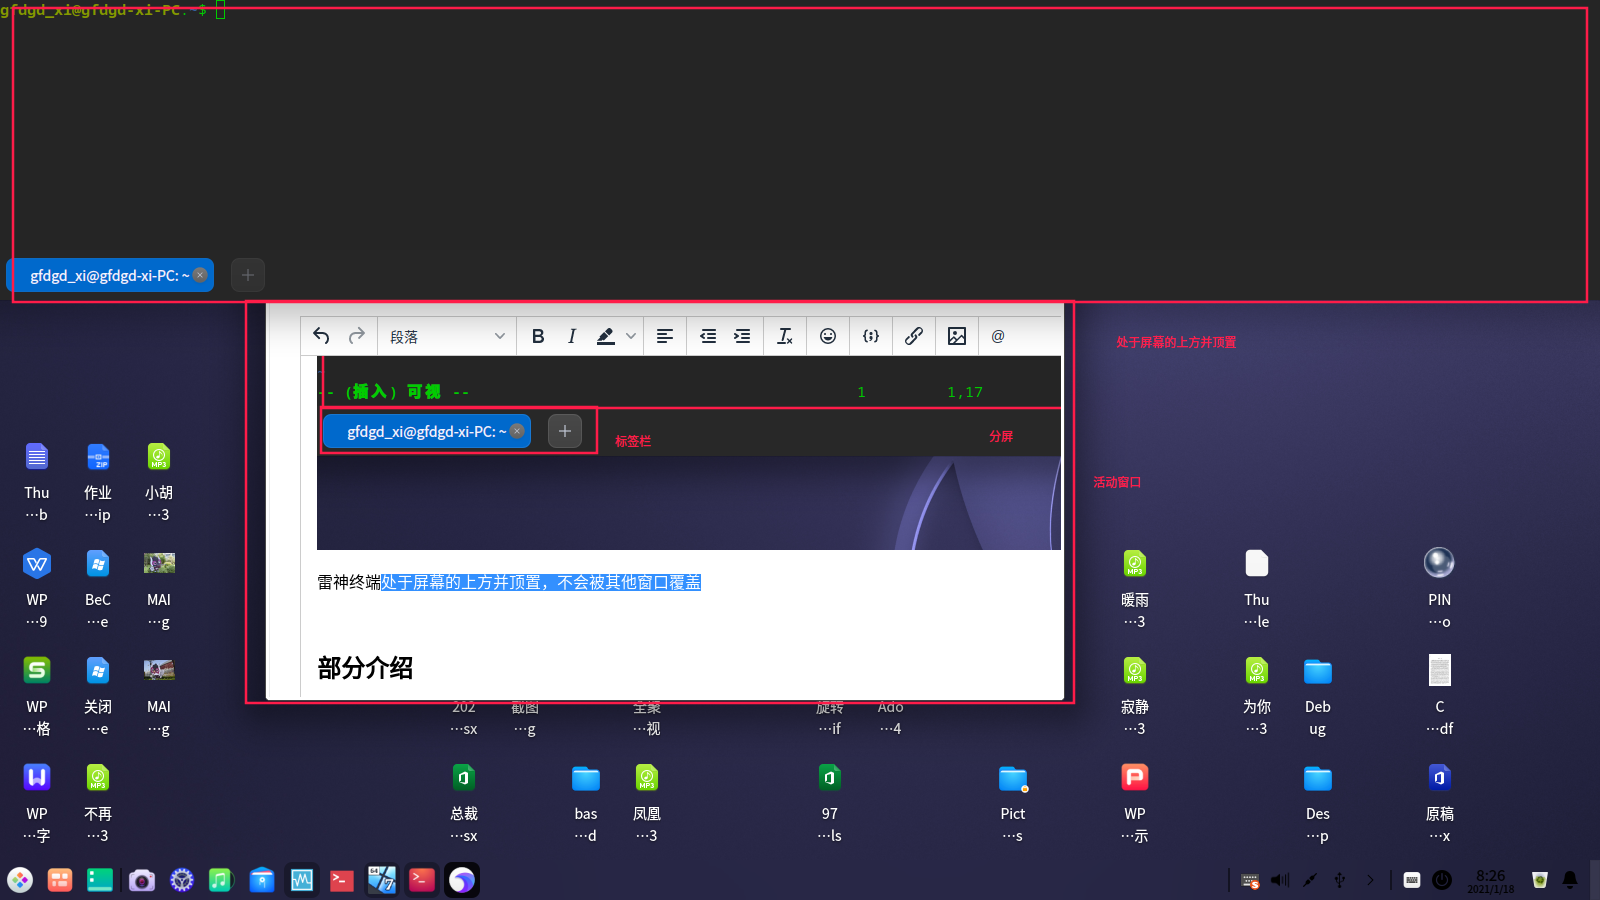Image resolution: width=1600 pixels, height=900 pixels.
Task: Select the Pict…s folder on desktop
Action: coord(1013,803)
